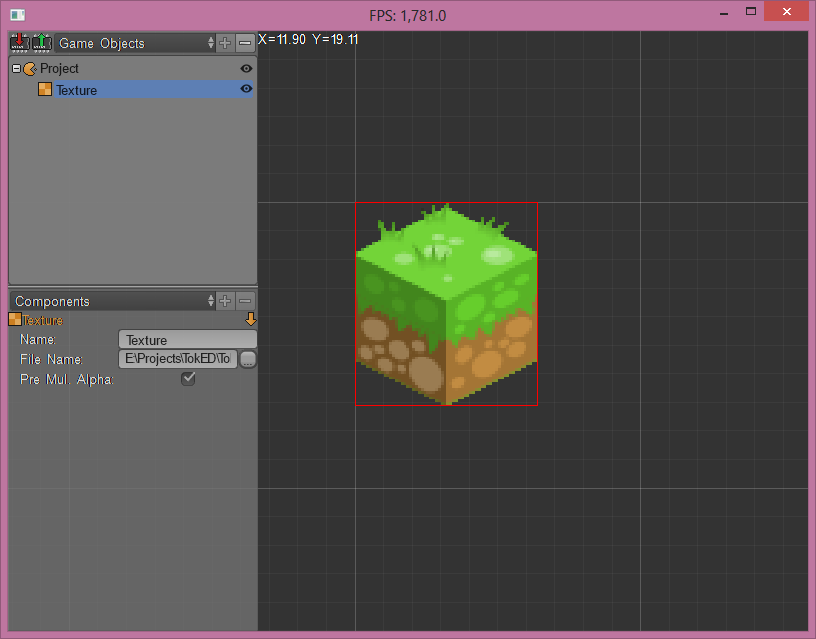Click the Texture item's orange checker icon
Viewport: 816px width, 639px height.
point(45,89)
